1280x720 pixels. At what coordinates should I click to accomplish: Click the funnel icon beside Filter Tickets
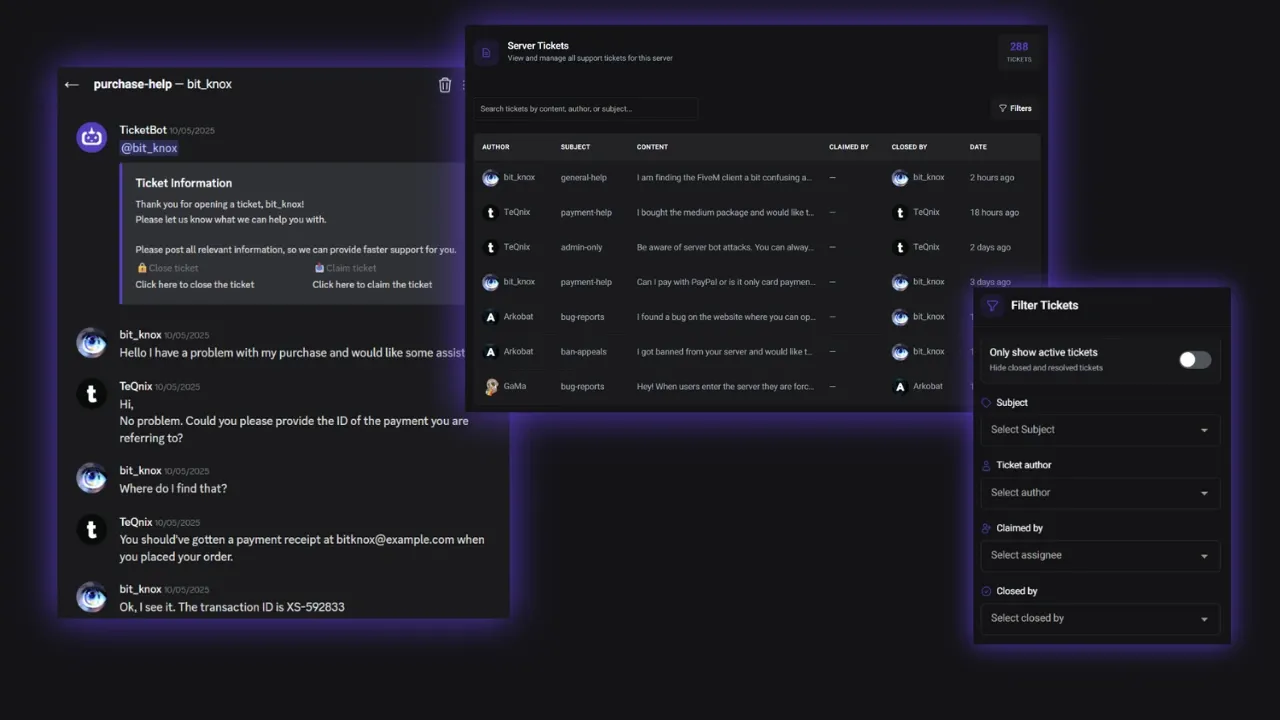pyautogui.click(x=992, y=306)
